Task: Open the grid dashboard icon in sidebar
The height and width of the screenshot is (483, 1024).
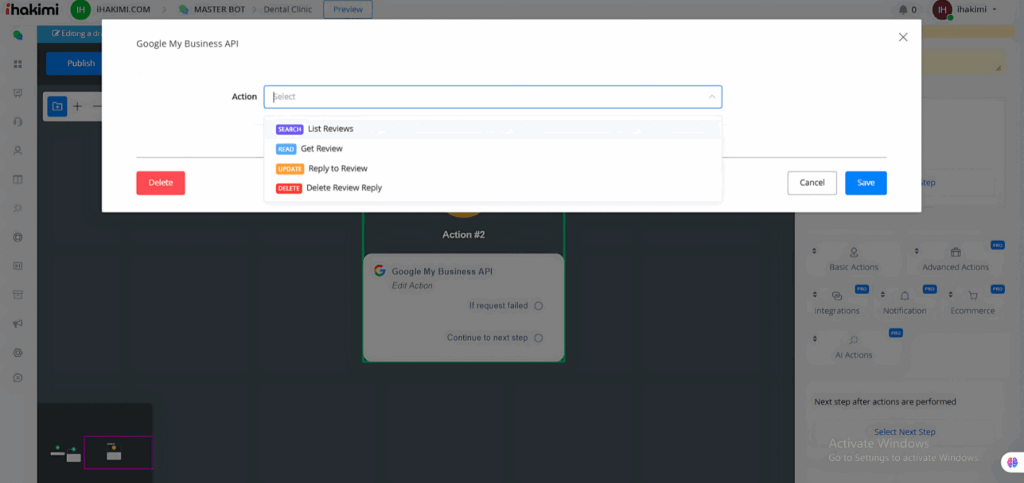Action: pos(17,64)
